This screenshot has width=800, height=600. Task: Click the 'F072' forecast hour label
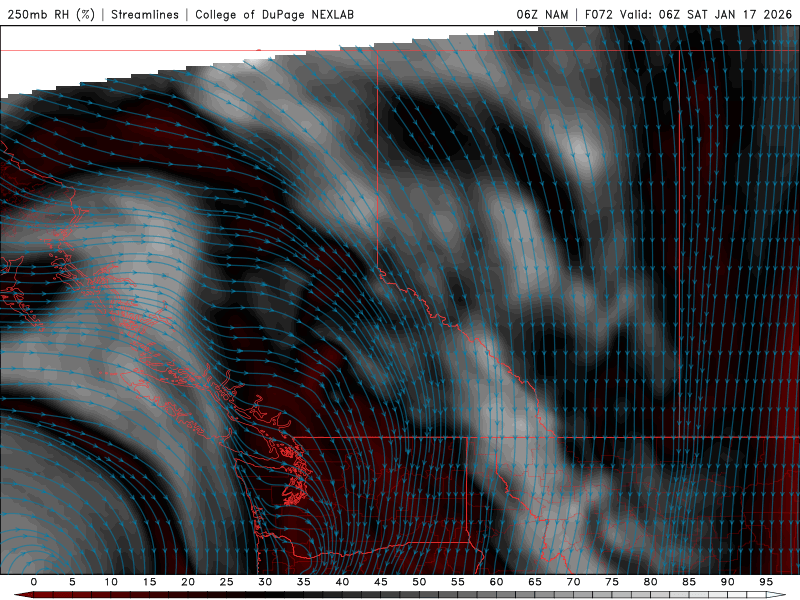(598, 14)
